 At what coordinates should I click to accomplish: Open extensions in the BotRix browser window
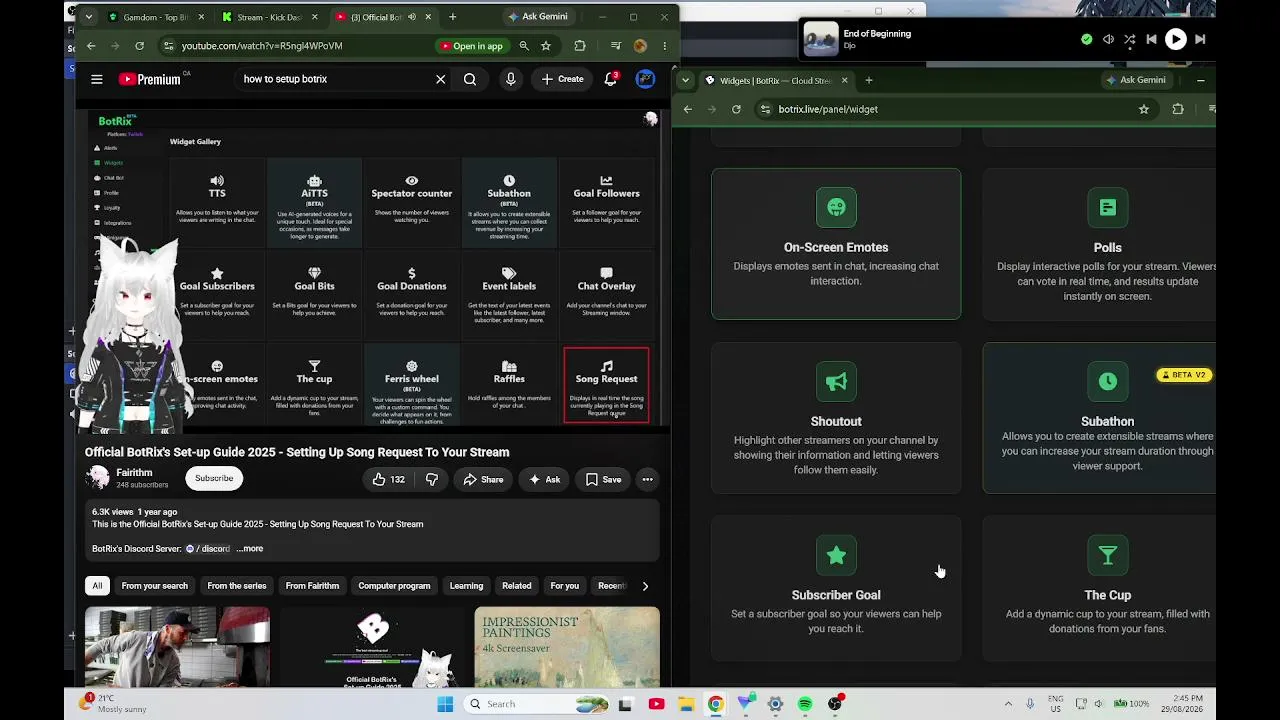[x=1178, y=109]
